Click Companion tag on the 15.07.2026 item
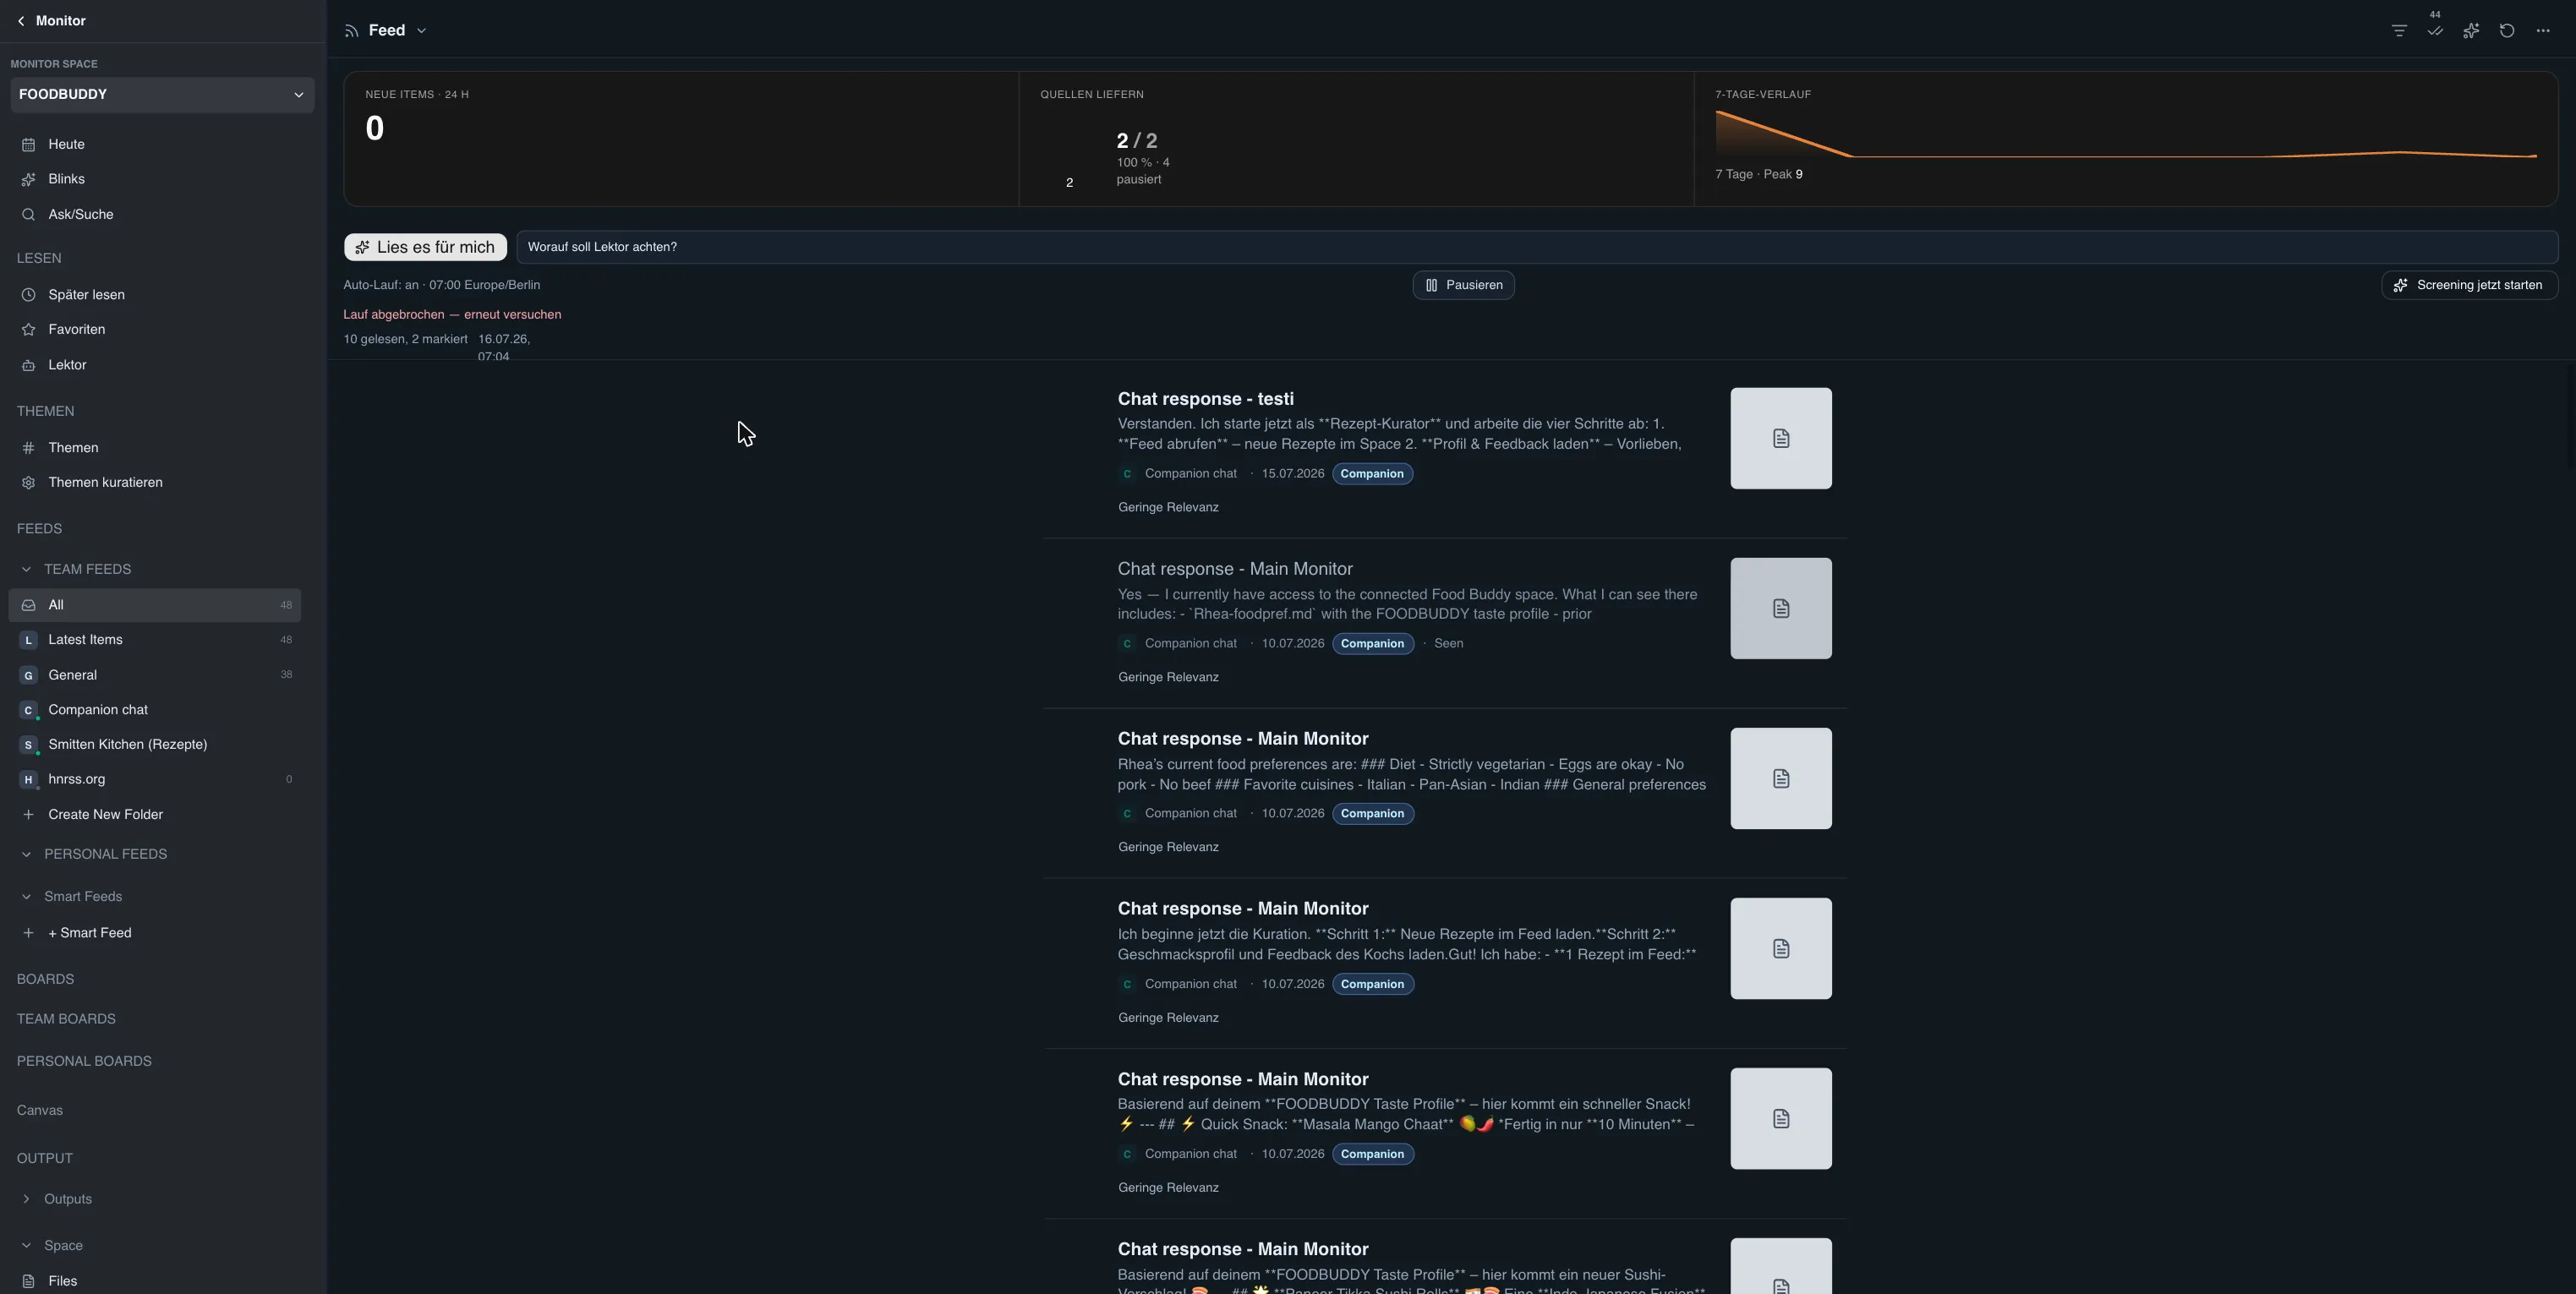Viewport: 2576px width, 1294px height. coord(1372,474)
